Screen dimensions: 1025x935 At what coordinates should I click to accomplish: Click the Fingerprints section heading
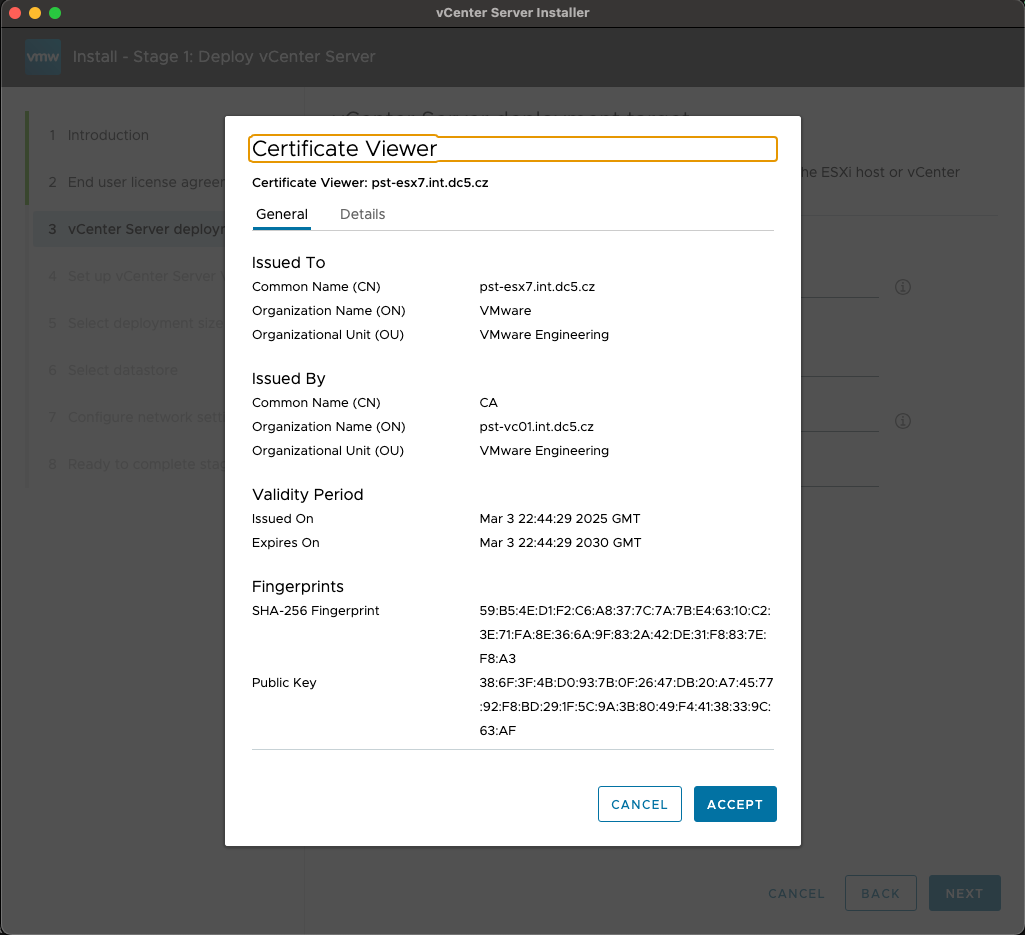[297, 587]
